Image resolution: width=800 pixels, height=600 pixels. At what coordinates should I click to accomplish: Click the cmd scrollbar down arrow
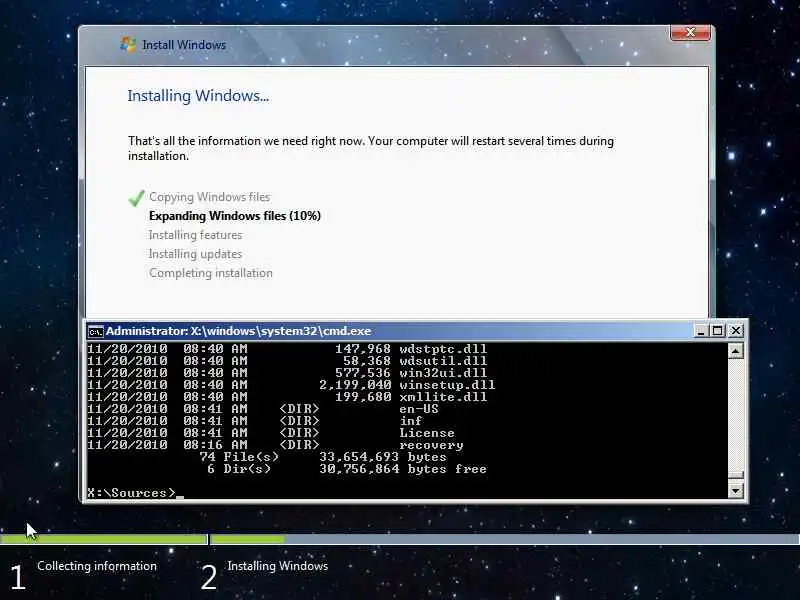(735, 490)
